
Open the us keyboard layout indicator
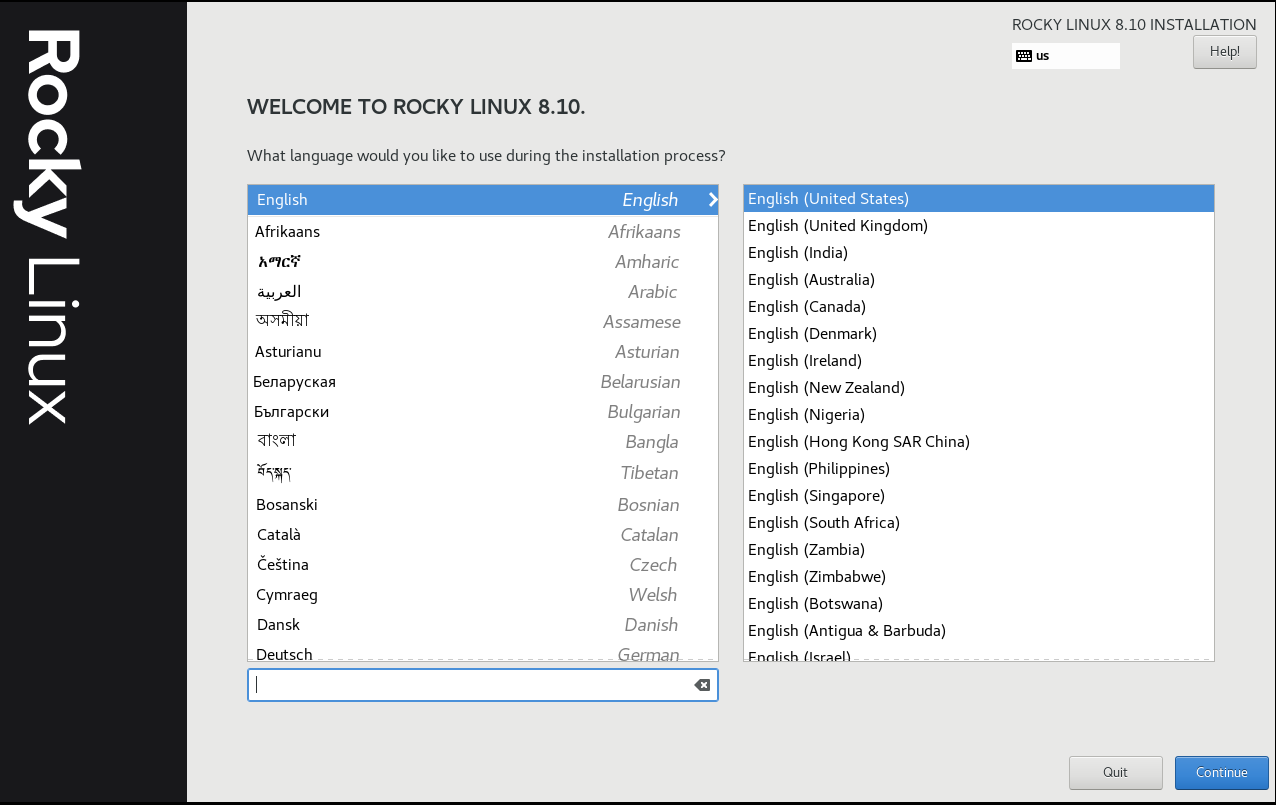click(1066, 56)
